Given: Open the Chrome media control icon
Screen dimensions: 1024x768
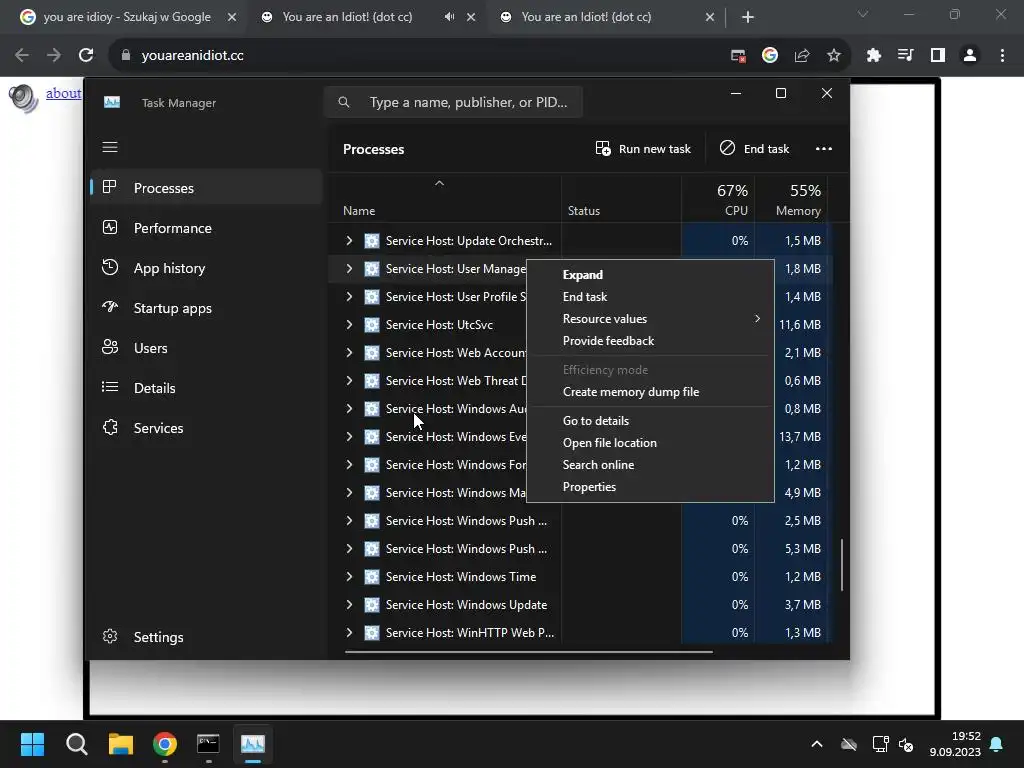Looking at the screenshot, I should pos(905,56).
